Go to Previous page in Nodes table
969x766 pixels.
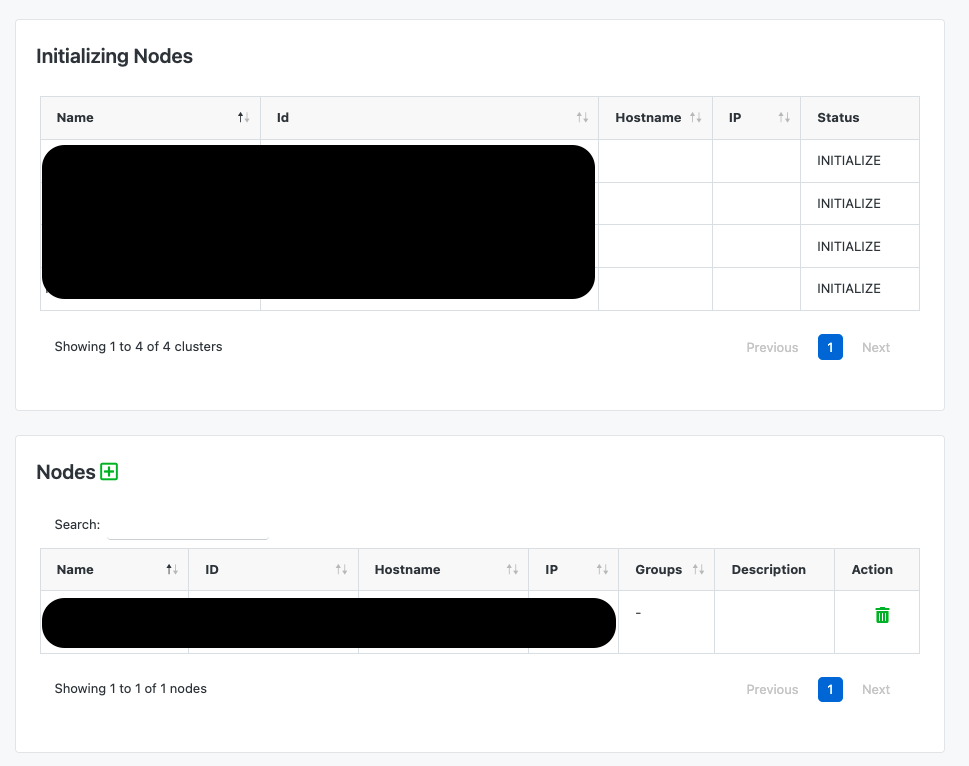click(x=772, y=689)
